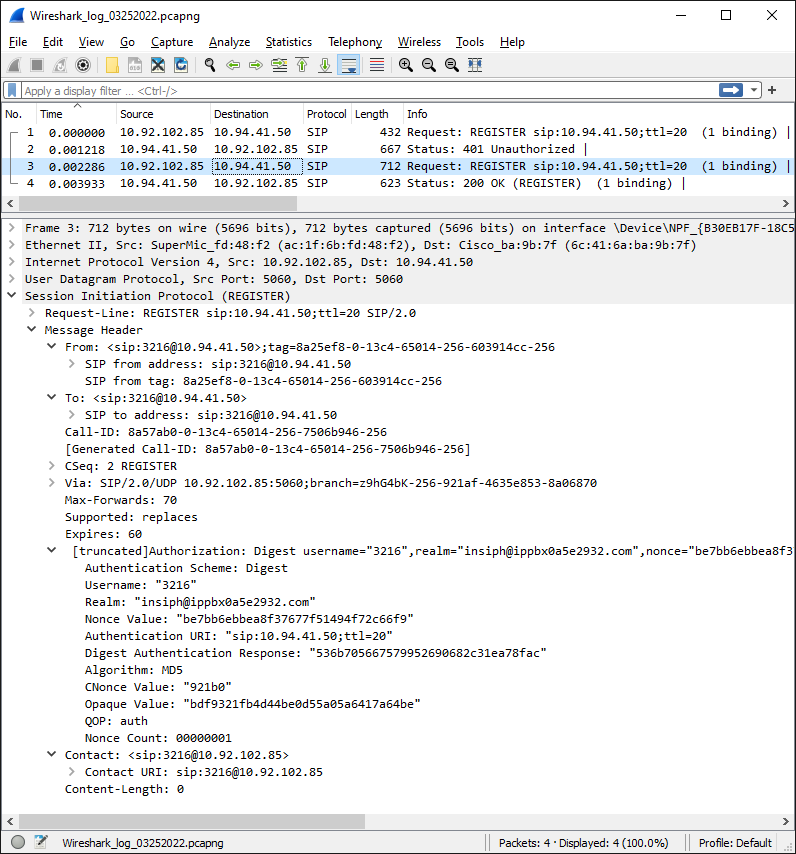Open the File menu
Screen dimensions: 796x854
18,42
